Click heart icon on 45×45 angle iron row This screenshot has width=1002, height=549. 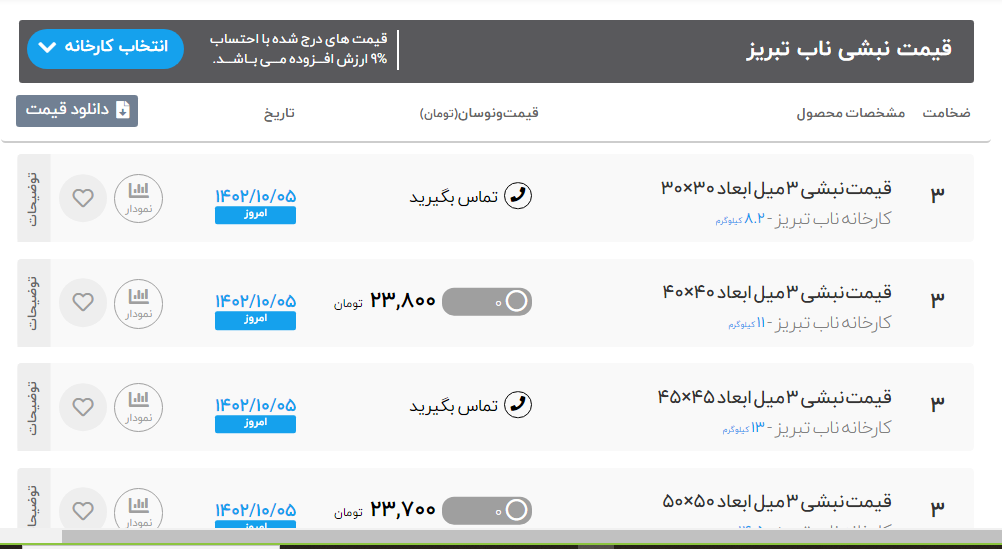(84, 406)
